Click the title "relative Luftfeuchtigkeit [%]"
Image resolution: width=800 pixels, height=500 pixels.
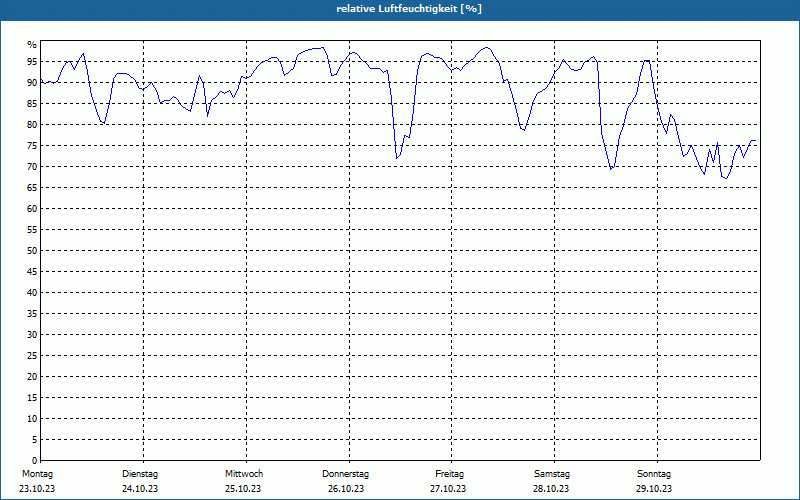click(409, 9)
